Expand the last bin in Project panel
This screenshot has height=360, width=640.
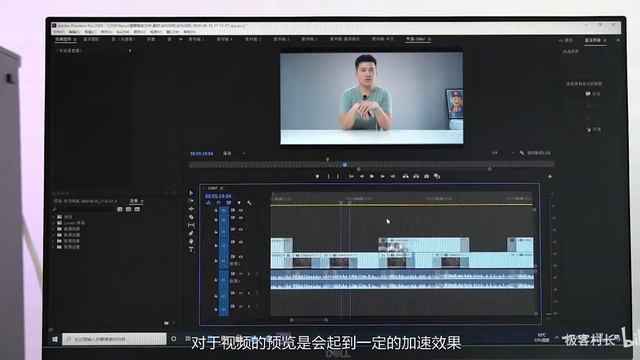pos(54,247)
